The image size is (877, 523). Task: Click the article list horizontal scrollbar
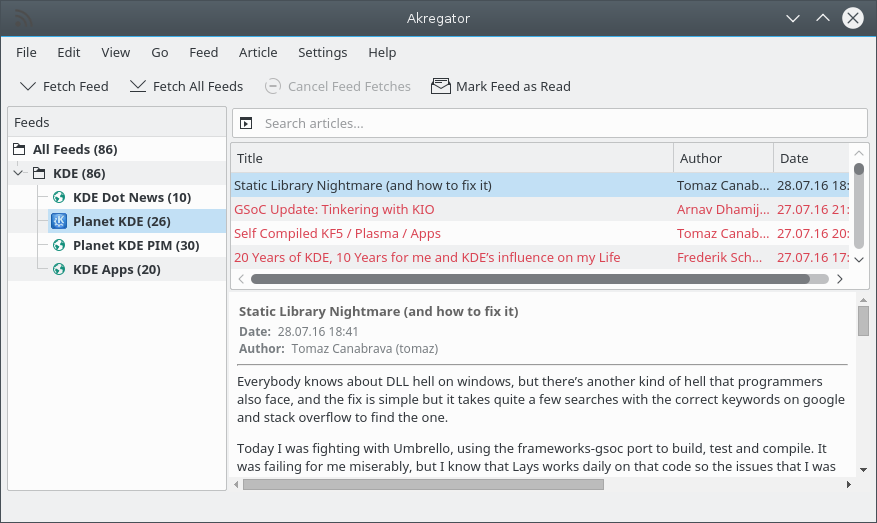click(530, 279)
